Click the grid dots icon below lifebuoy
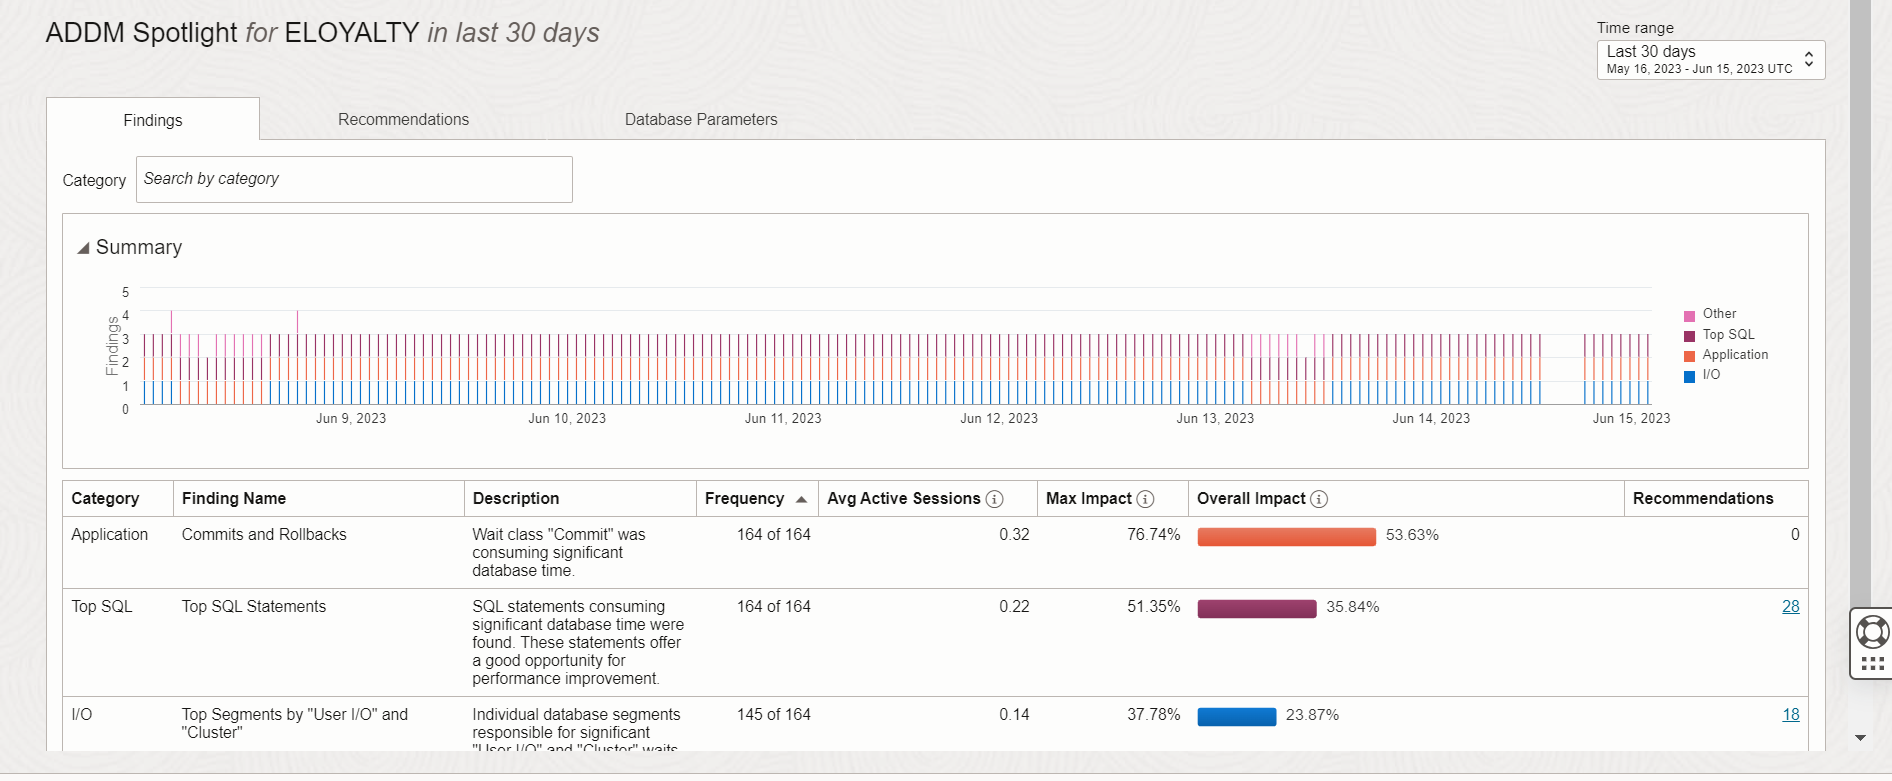Screen dimensions: 1892x781 pyautogui.click(x=1872, y=663)
